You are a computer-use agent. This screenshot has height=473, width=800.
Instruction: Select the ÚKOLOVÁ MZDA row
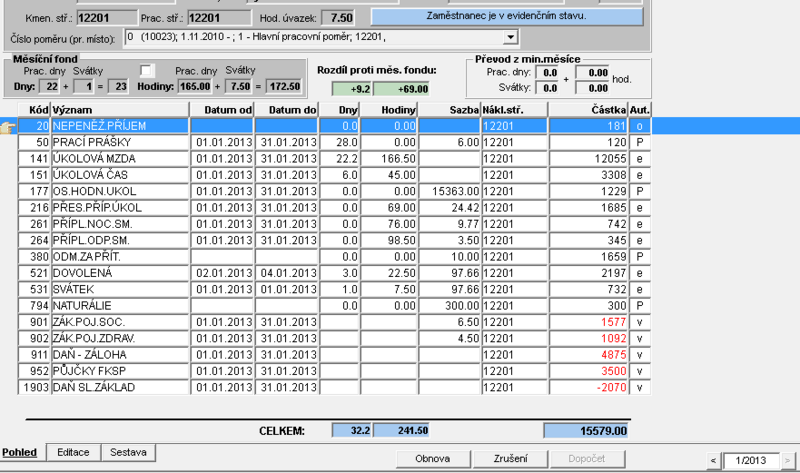click(x=334, y=159)
